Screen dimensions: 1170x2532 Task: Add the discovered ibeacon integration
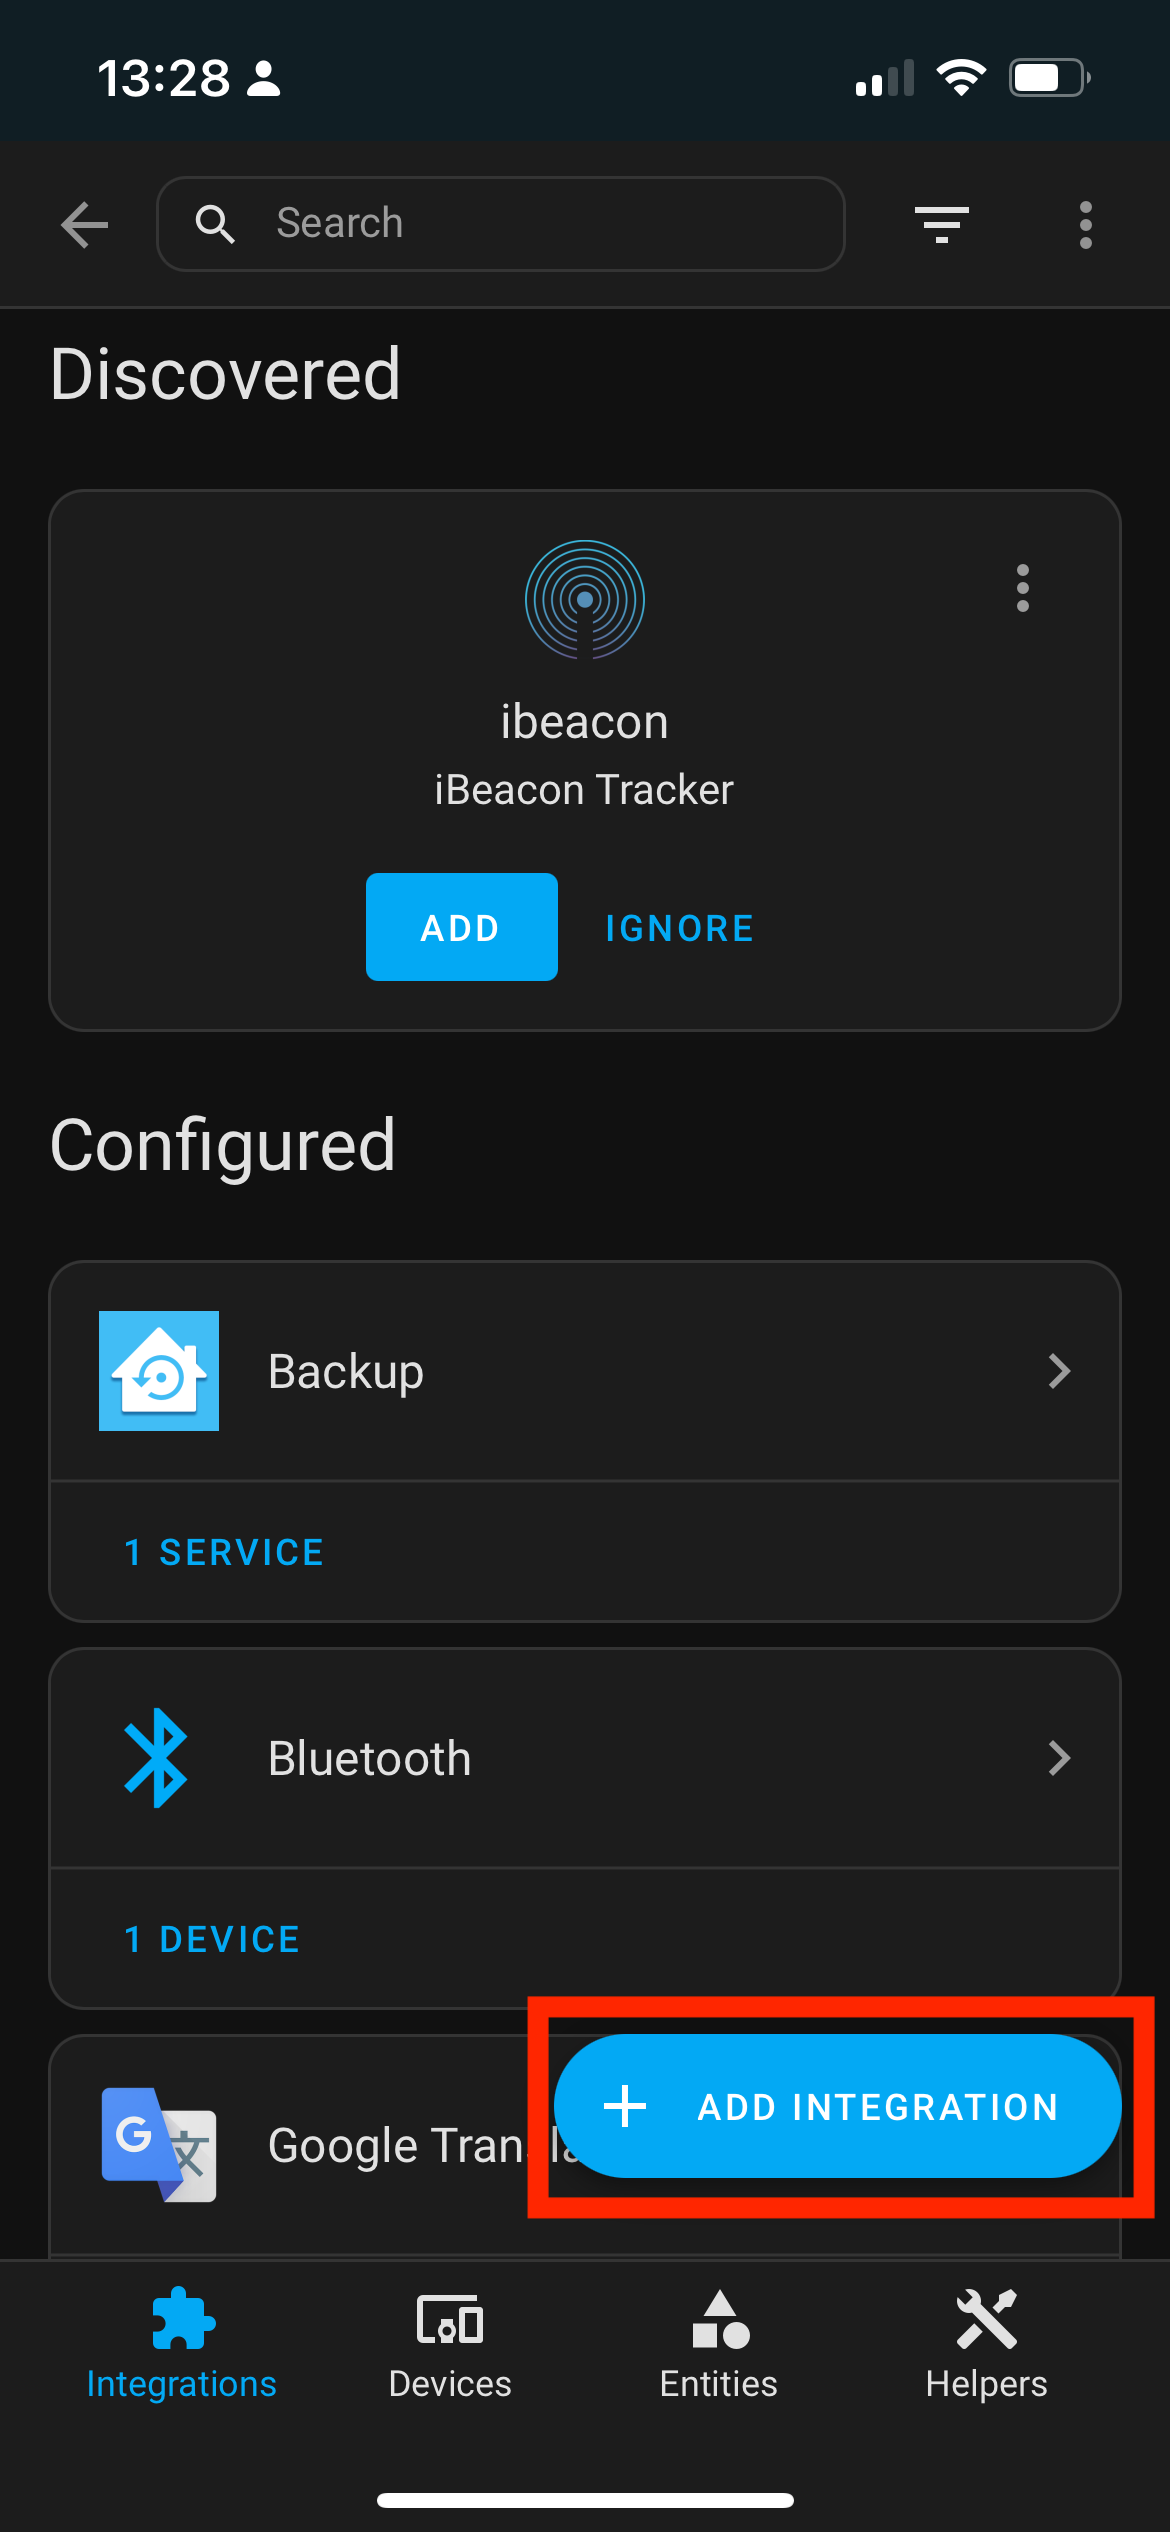pos(461,927)
